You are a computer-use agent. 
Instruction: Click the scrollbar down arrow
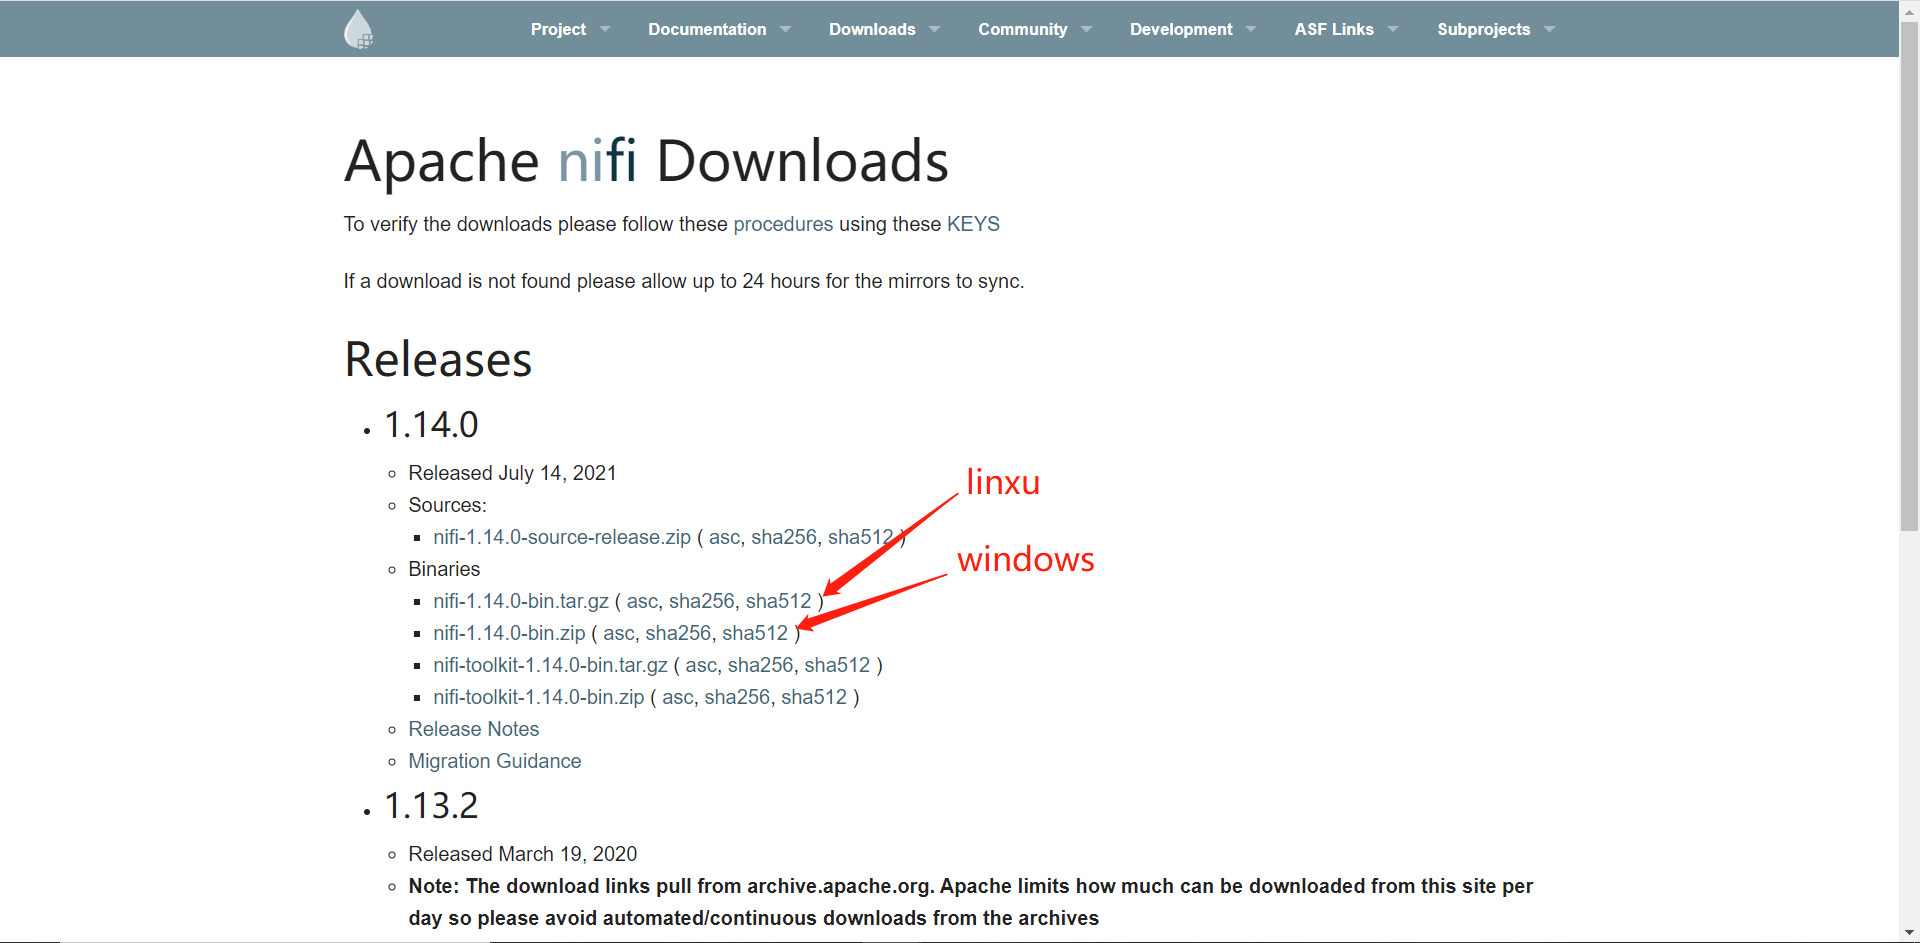point(1909,932)
